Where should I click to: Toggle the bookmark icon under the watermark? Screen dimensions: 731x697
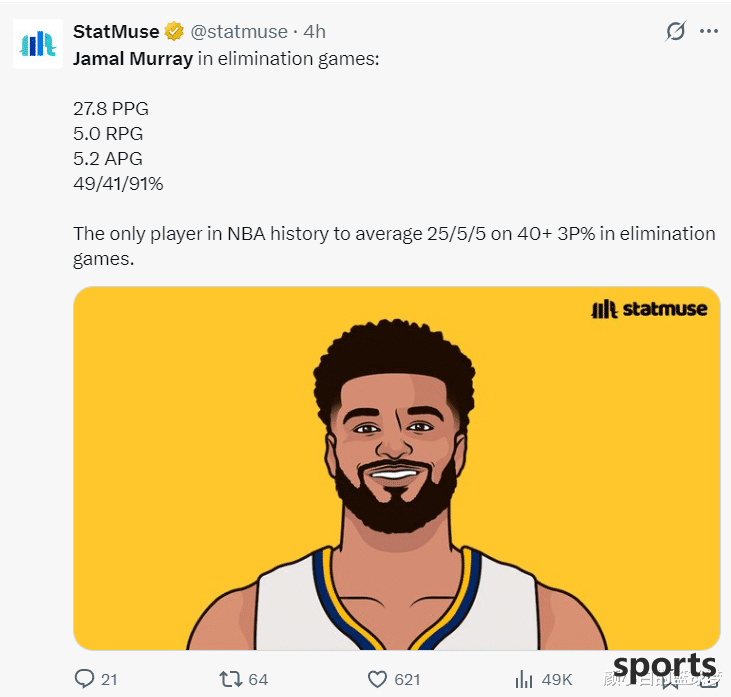click(670, 681)
